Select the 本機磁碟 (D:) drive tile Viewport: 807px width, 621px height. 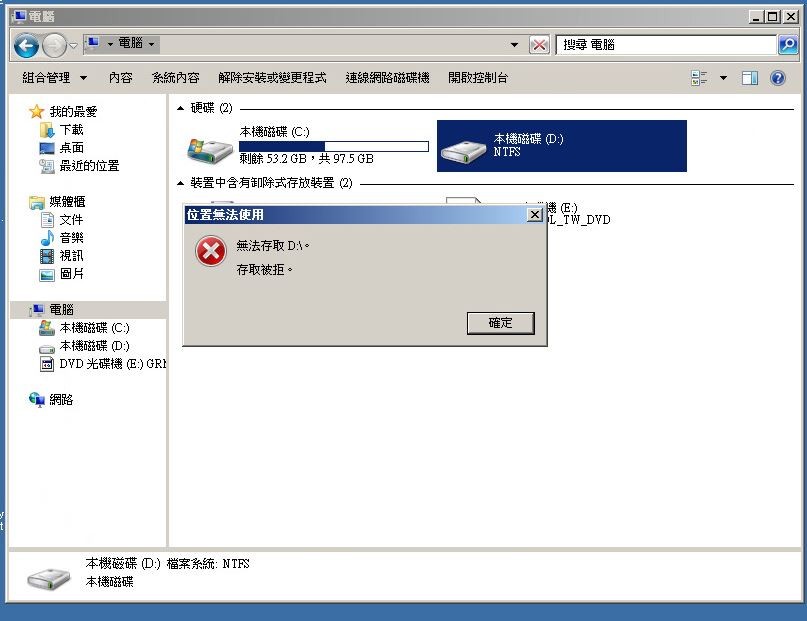click(x=562, y=146)
